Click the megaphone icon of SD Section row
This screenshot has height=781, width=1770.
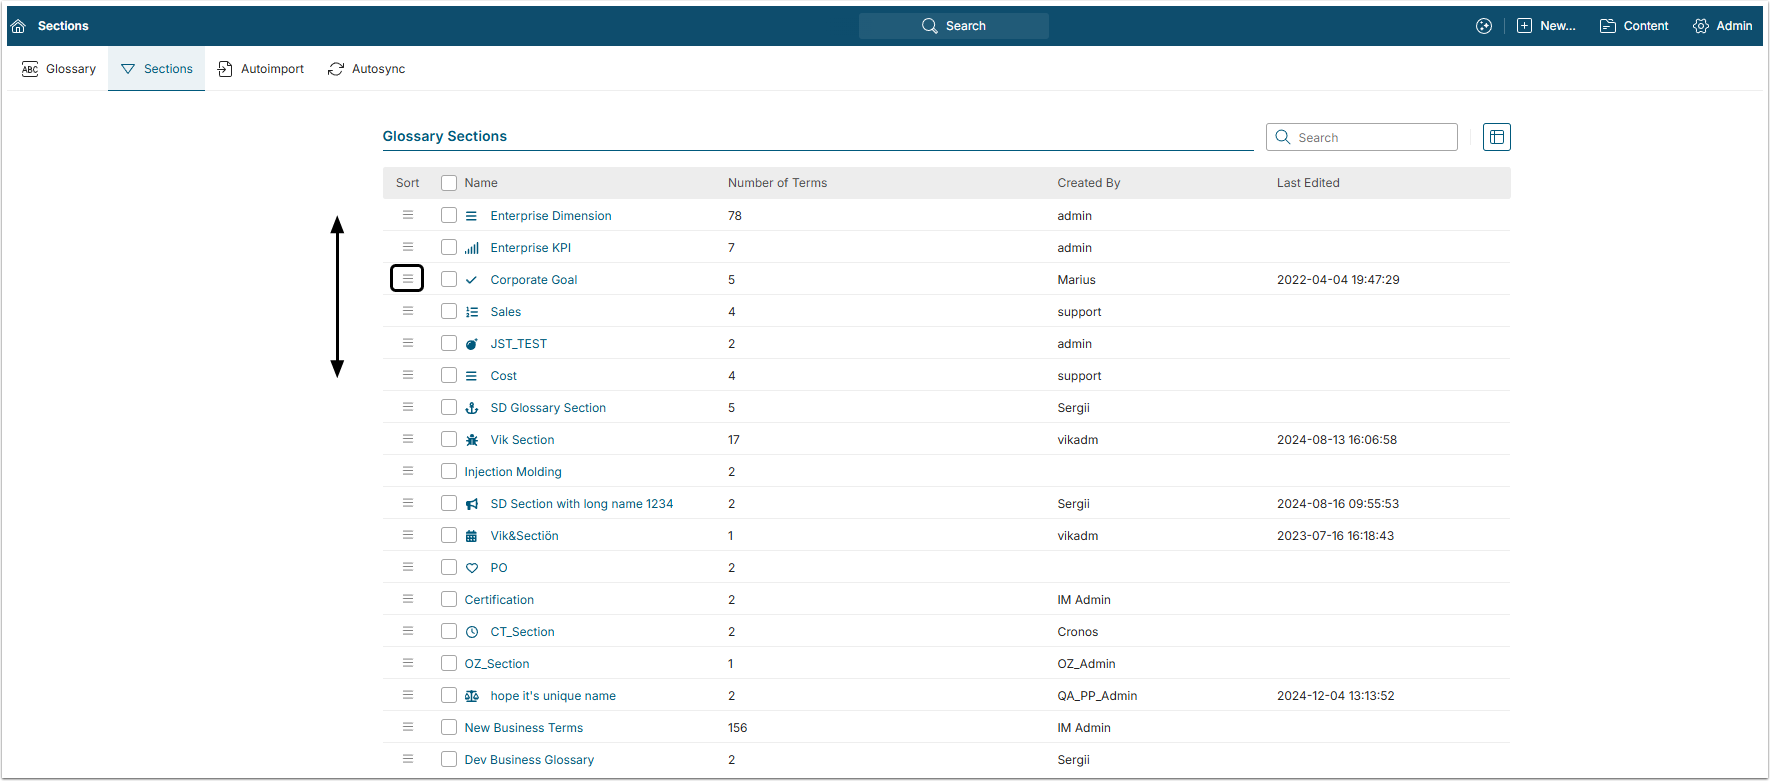coord(472,504)
